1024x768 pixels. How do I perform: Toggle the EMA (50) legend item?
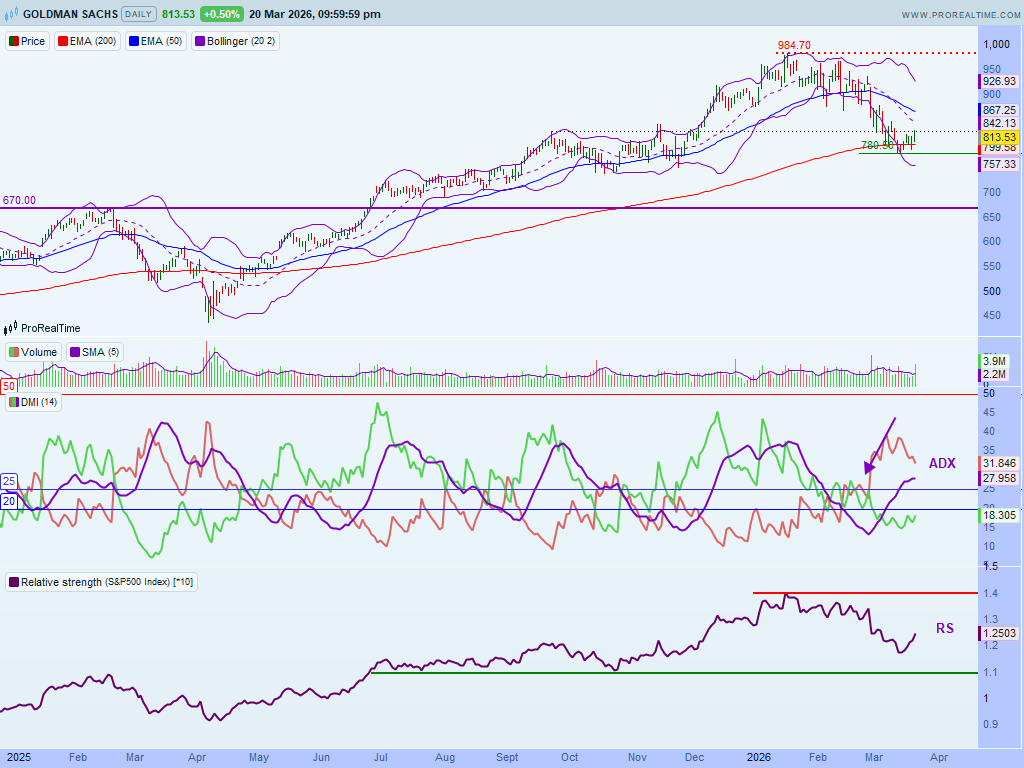[158, 42]
